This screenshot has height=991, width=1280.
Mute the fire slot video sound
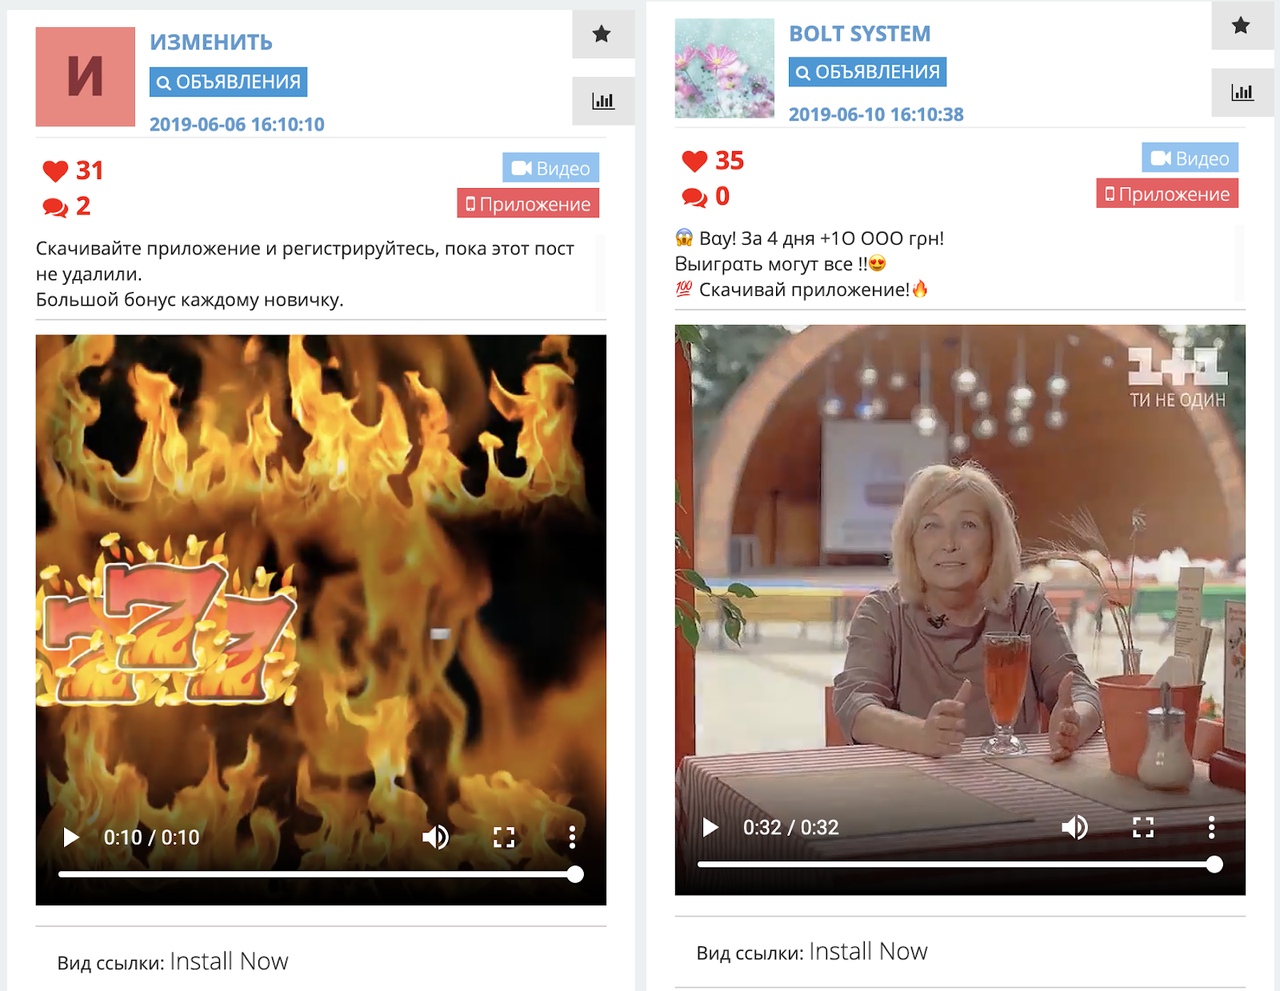click(435, 837)
